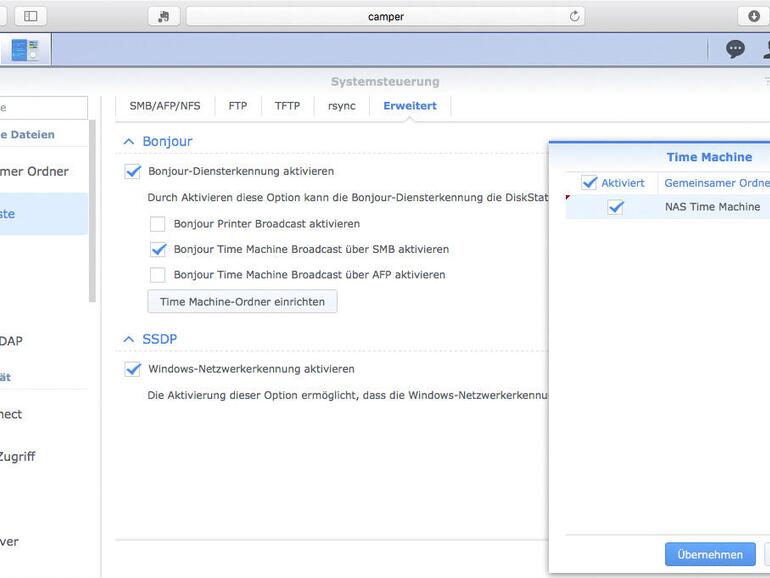The height and width of the screenshot is (578, 770).
Task: Collapse the Bonjour section
Action: 129,141
